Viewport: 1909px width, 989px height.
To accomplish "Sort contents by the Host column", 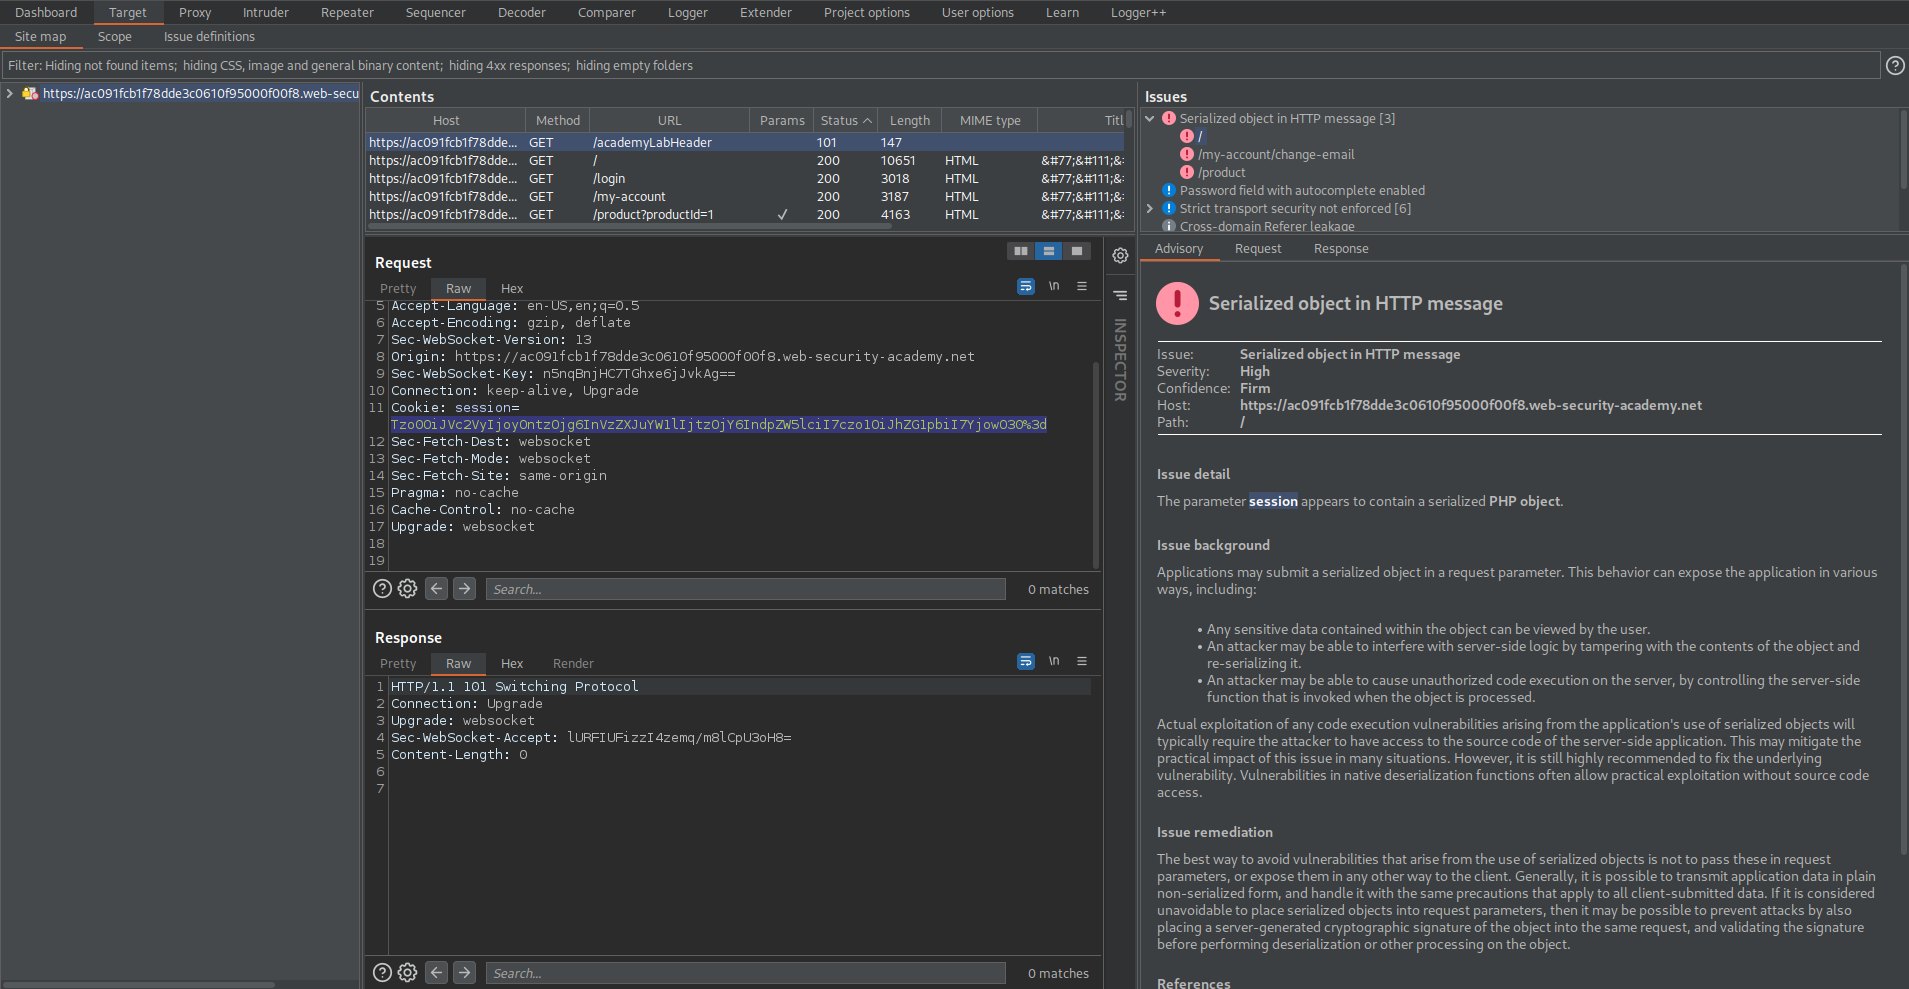I will 446,121.
